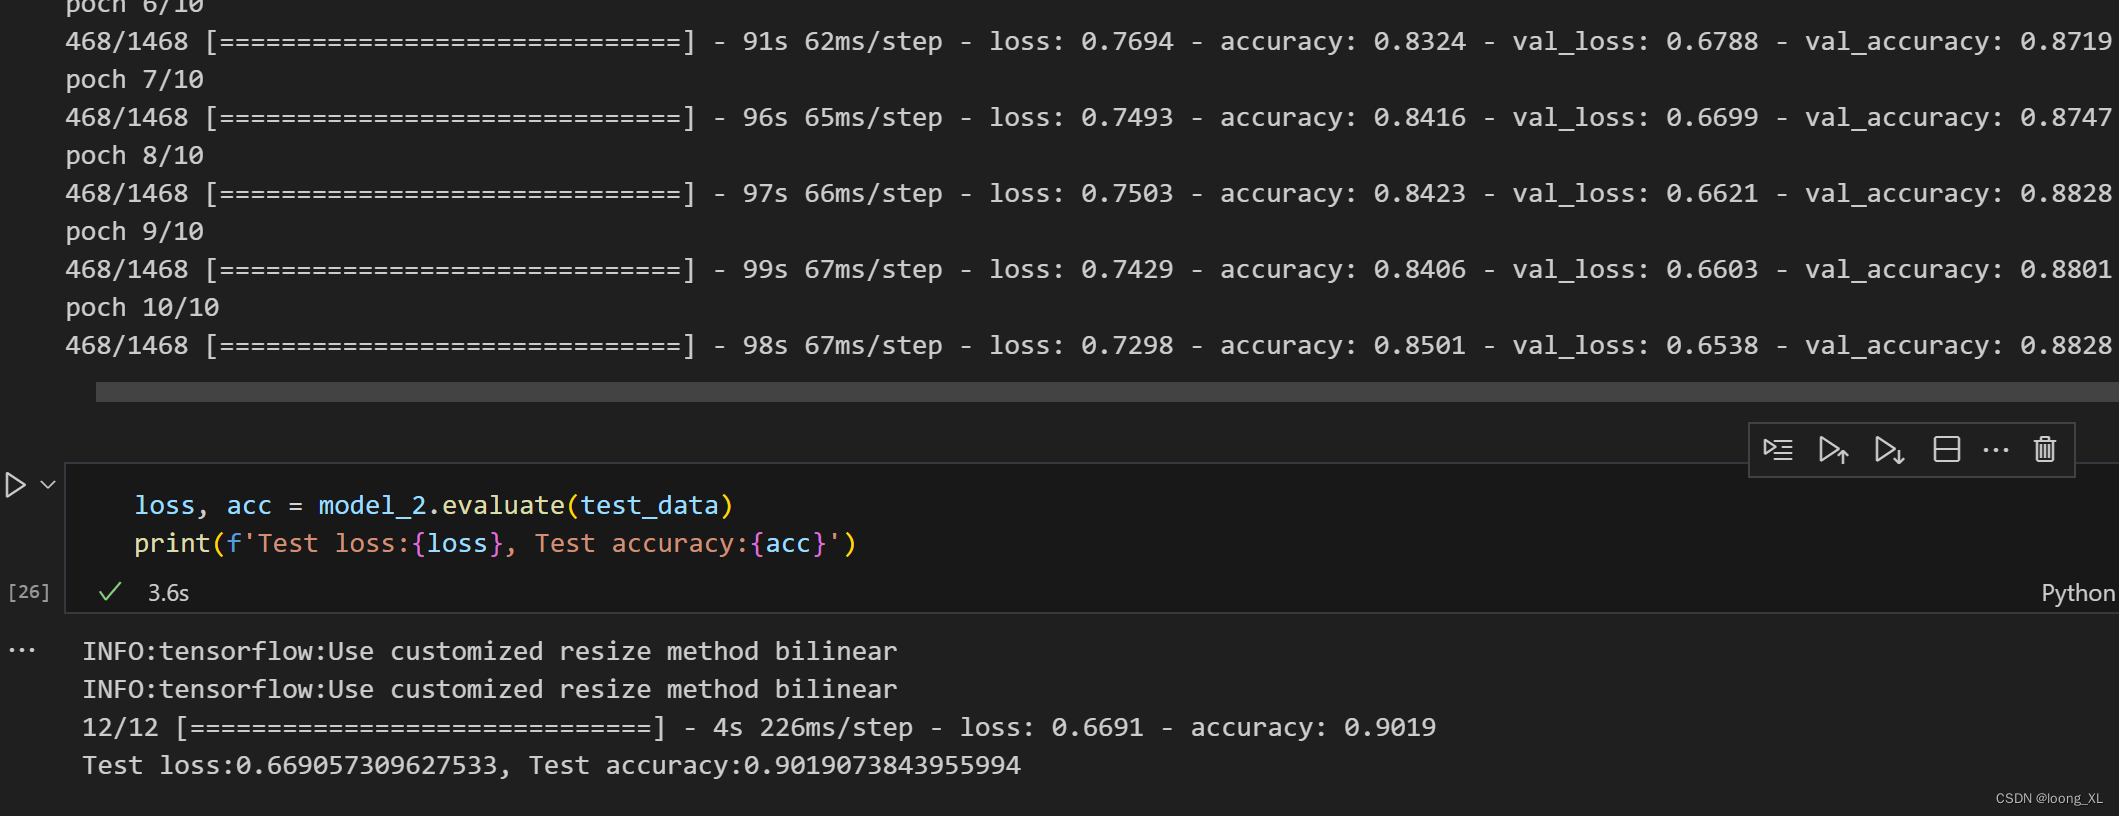Screen dimensions: 2119x816
Task: Click inside the model_2.evaluate code line
Action: coord(434,505)
